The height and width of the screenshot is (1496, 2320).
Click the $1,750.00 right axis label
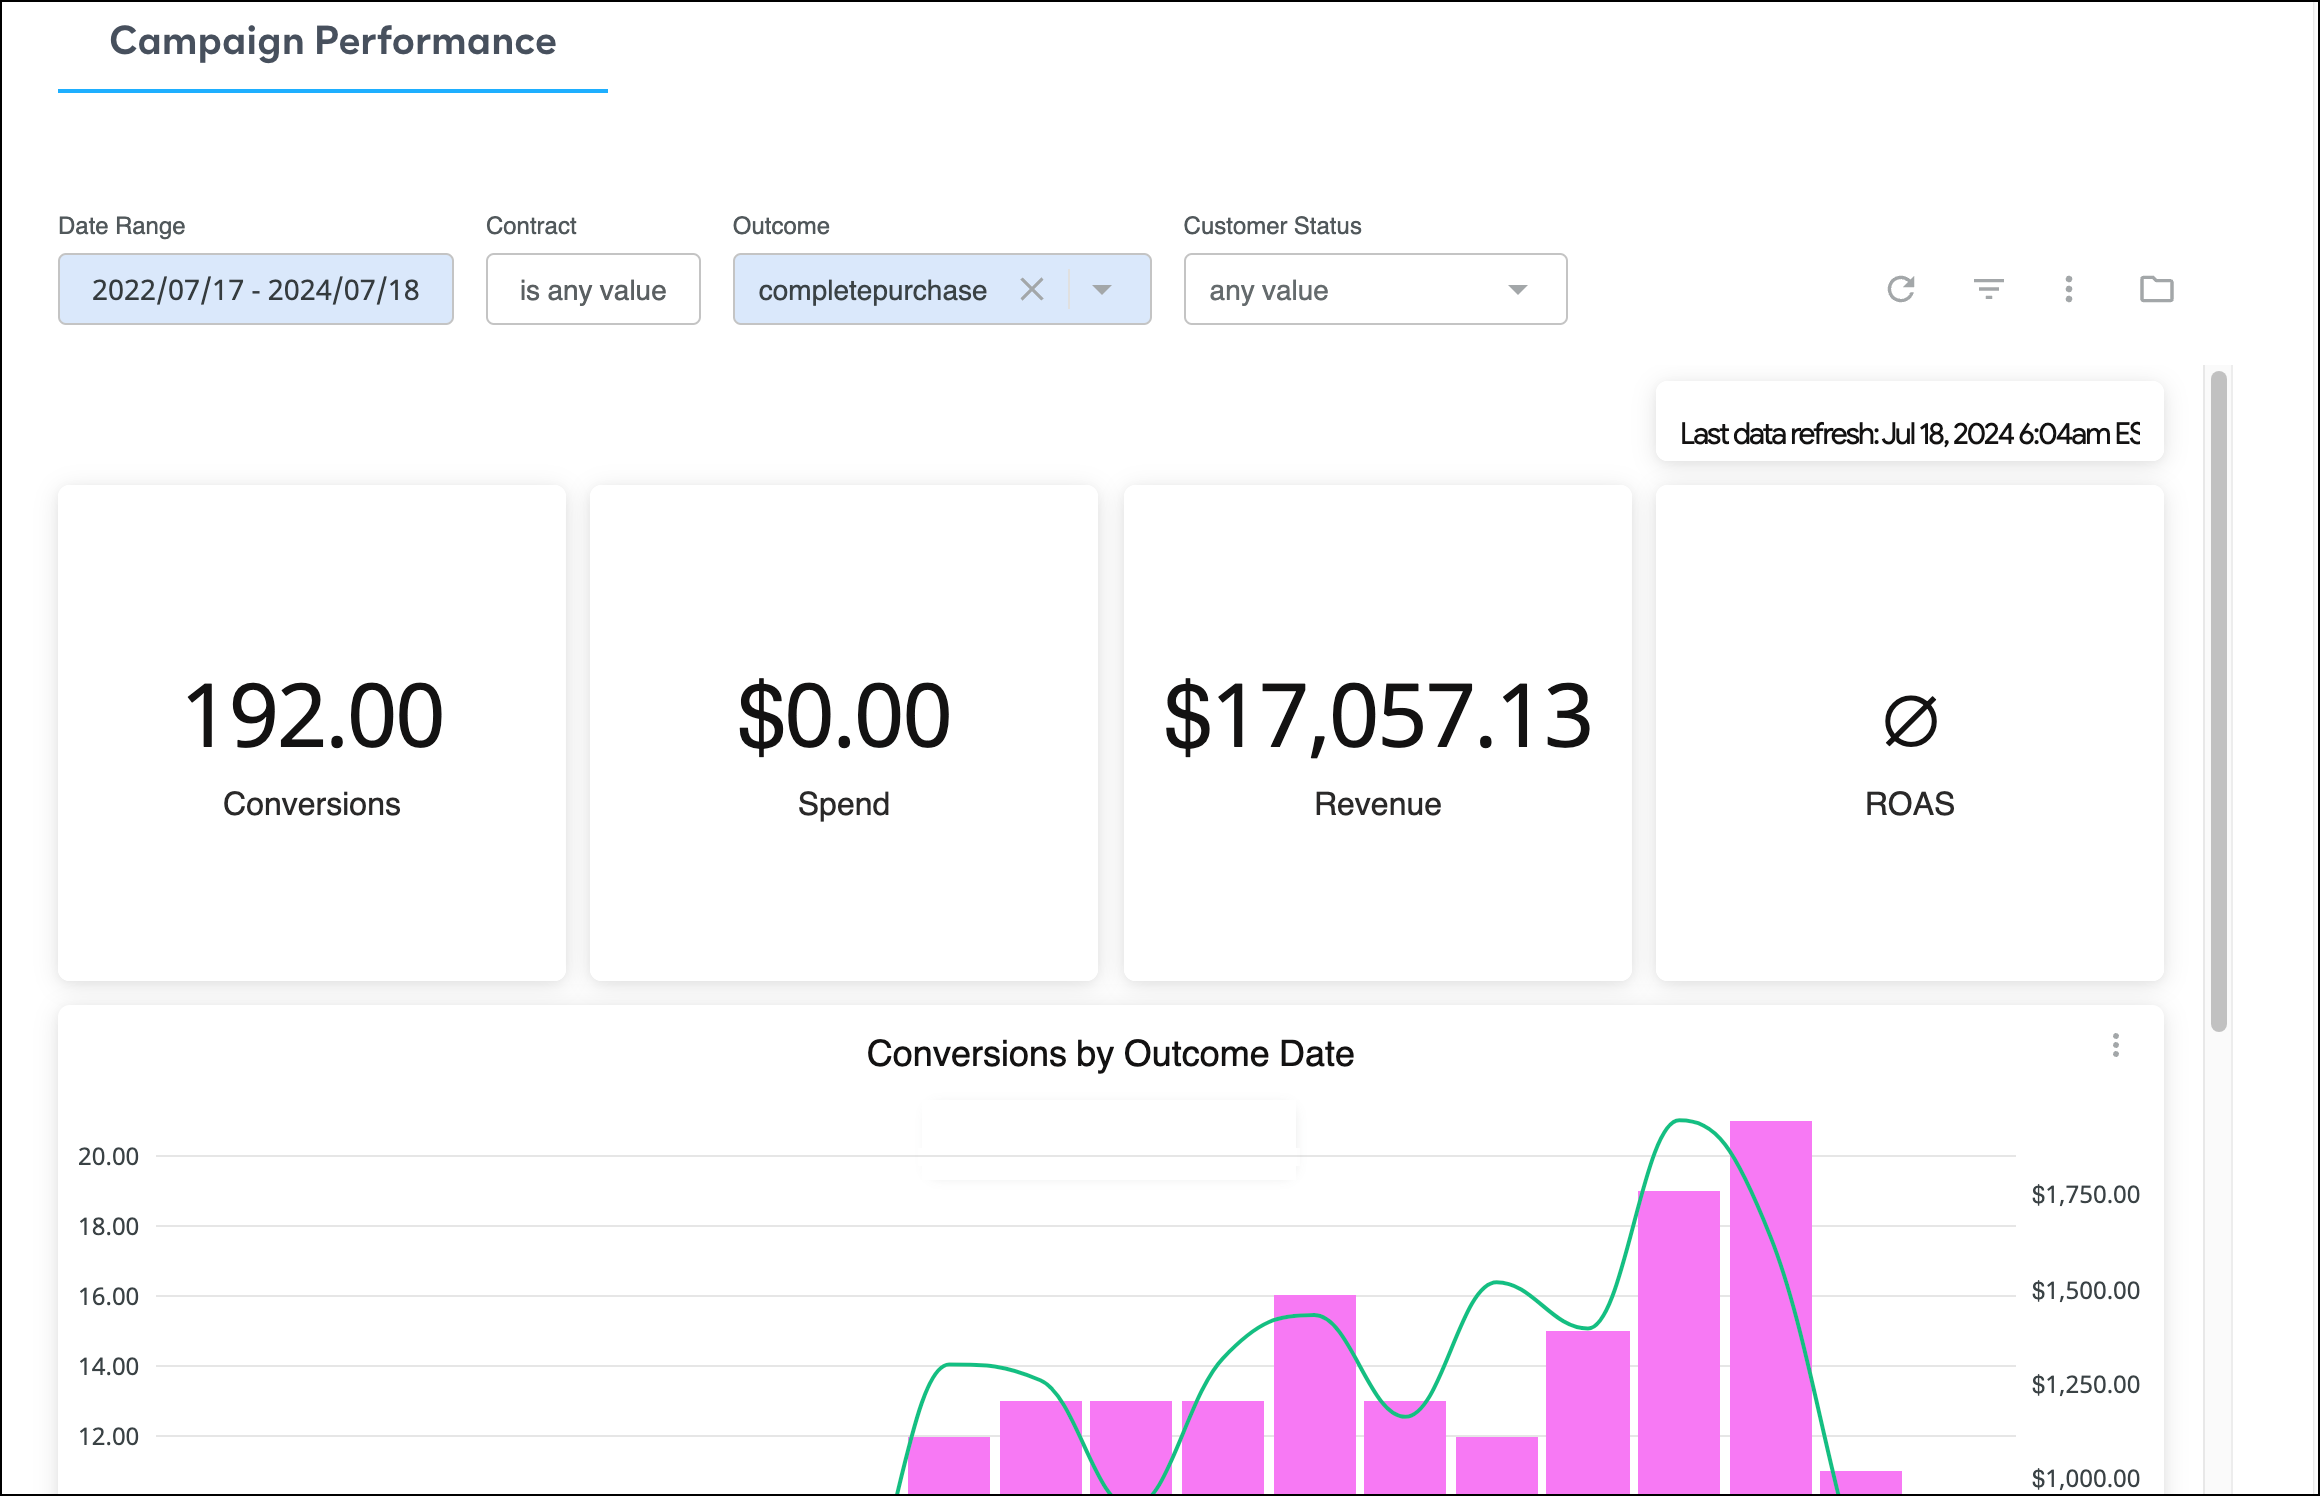(2085, 1194)
